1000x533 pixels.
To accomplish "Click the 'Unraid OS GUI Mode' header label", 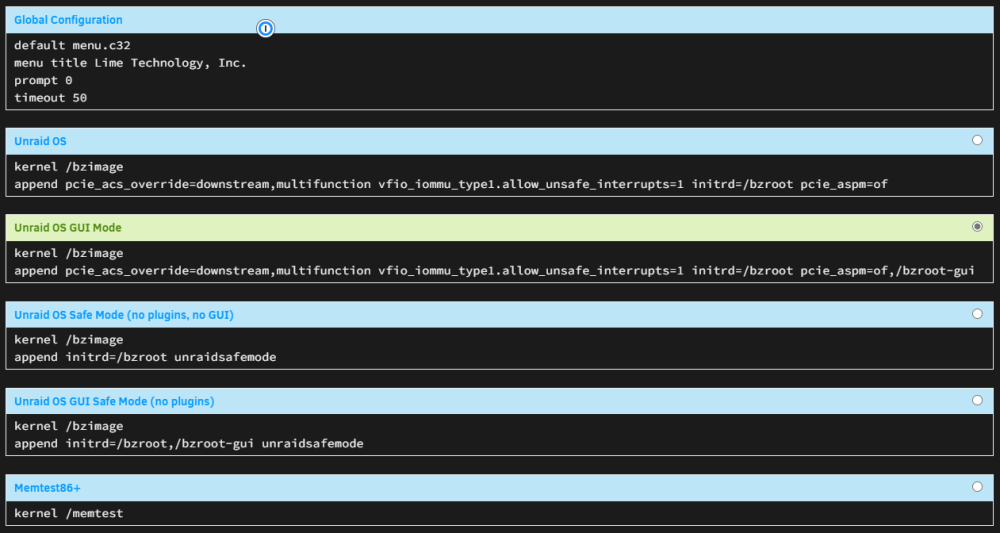I will pos(68,228).
